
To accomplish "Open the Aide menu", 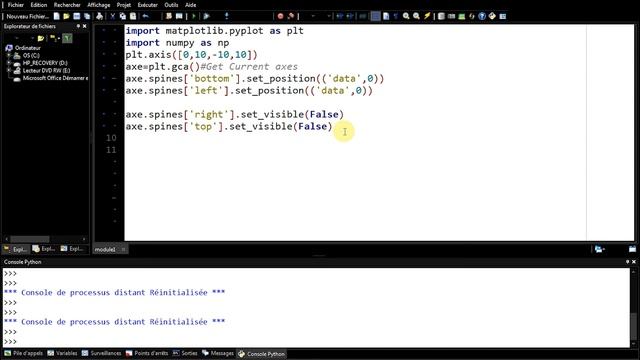I will click(191, 5).
